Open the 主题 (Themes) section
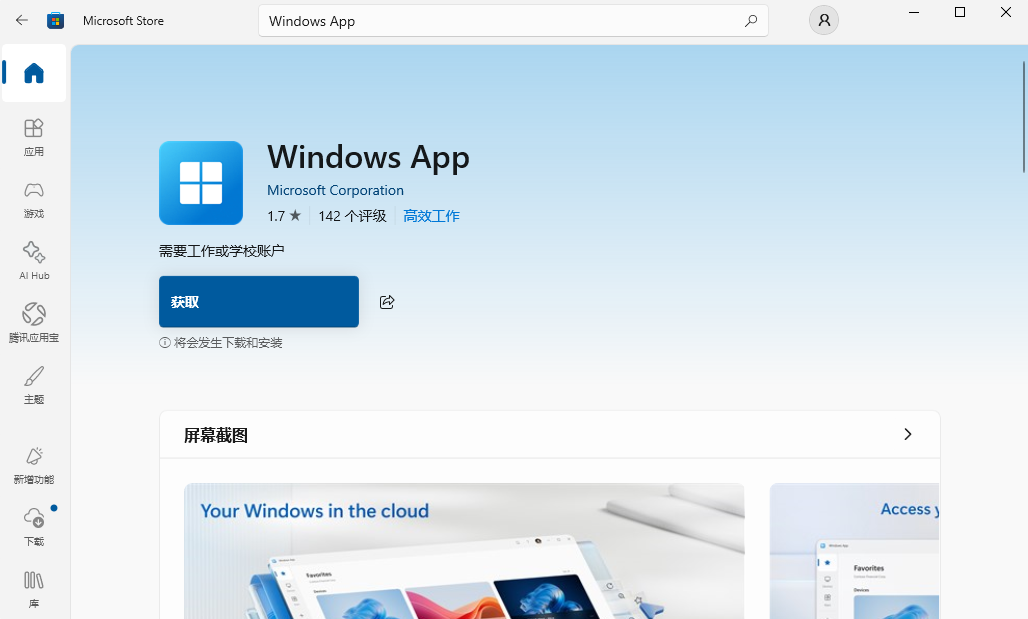 (34, 385)
